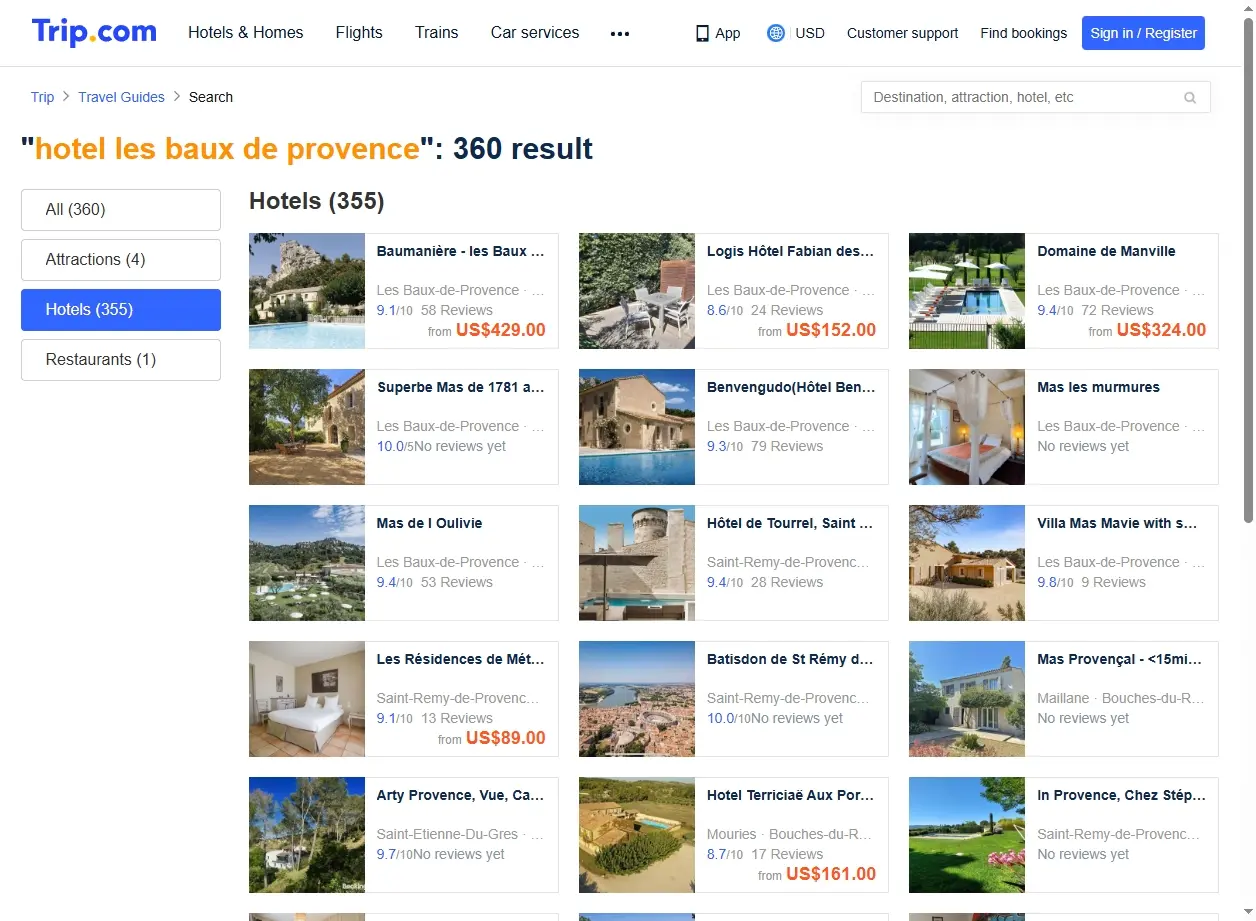Screen dimensions: 1256x921
Task: Click the Mas les murmures title
Action: 1098,387
